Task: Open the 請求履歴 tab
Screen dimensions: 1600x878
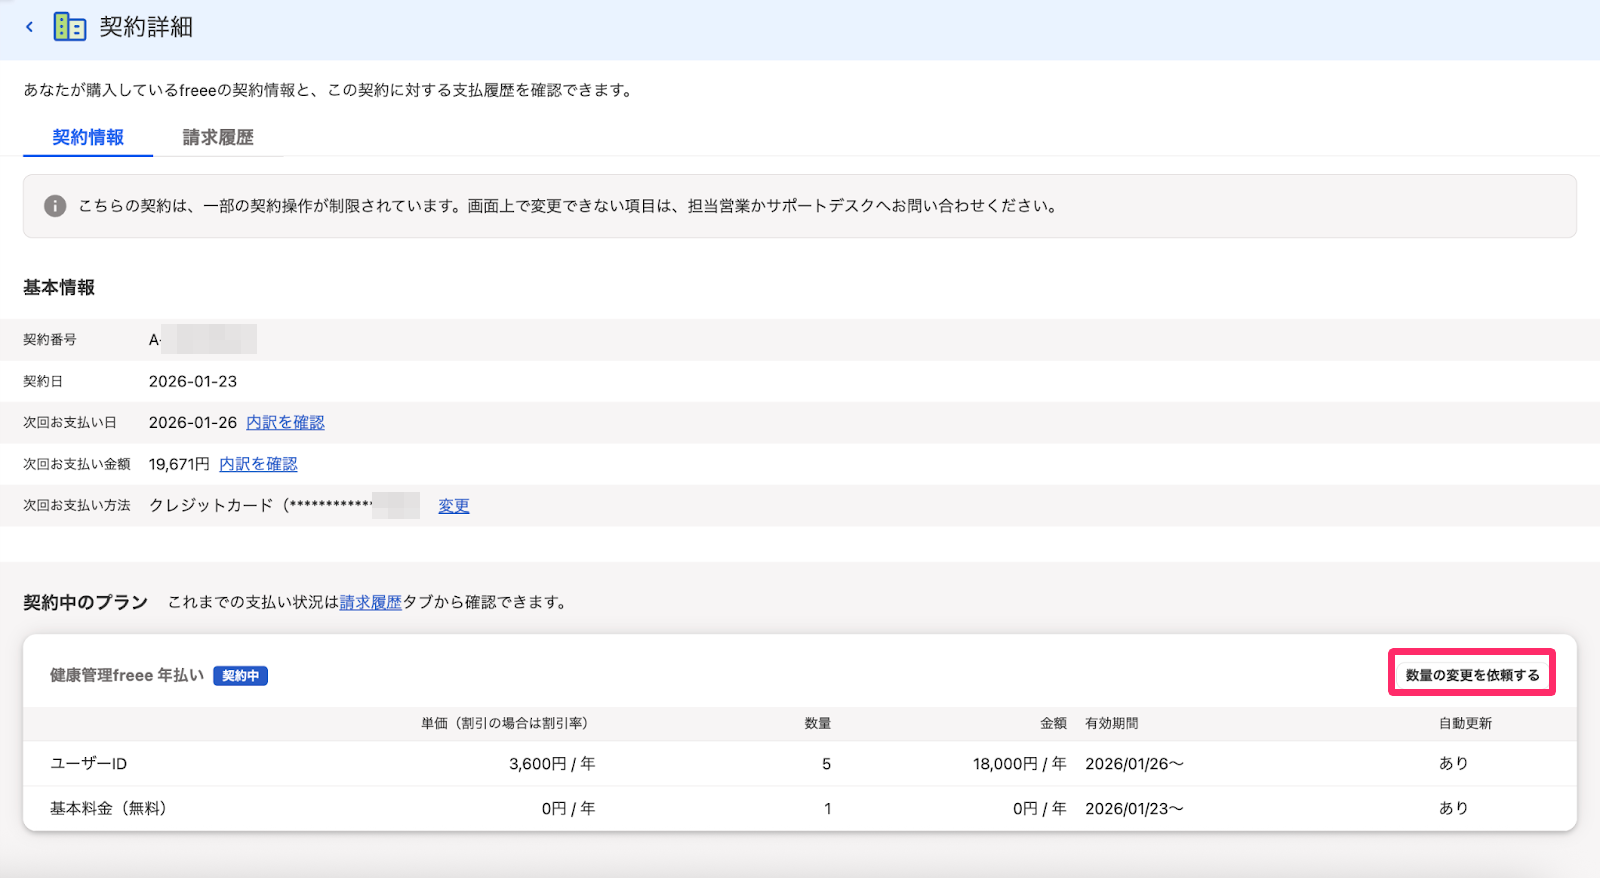Action: [x=218, y=137]
